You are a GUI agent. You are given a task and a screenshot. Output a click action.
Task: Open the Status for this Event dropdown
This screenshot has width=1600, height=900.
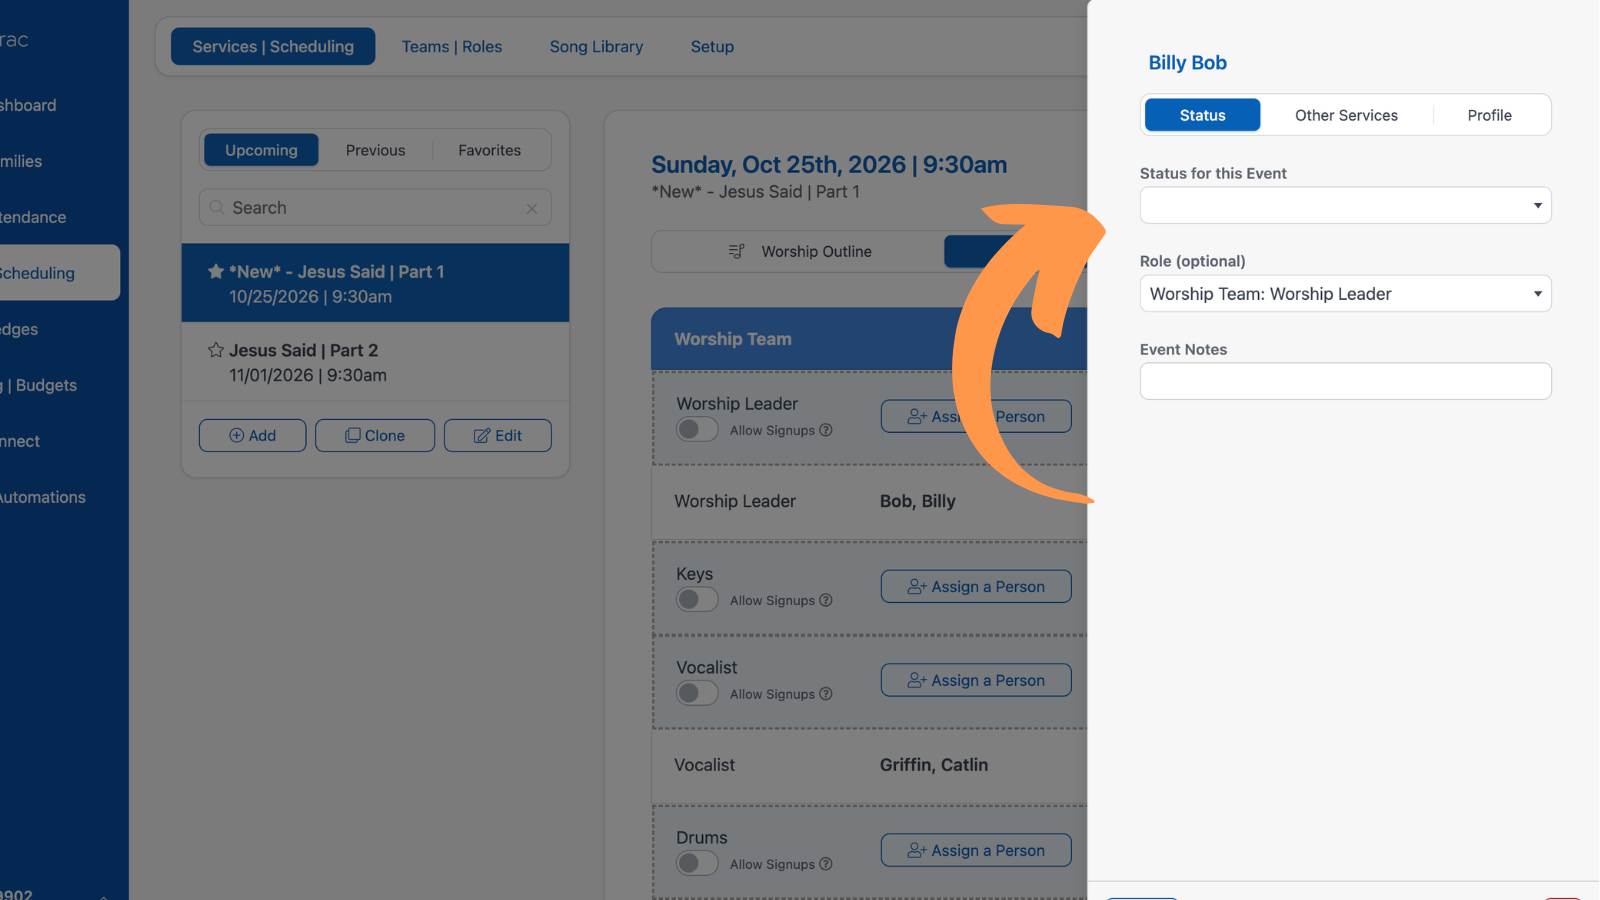pyautogui.click(x=1345, y=205)
